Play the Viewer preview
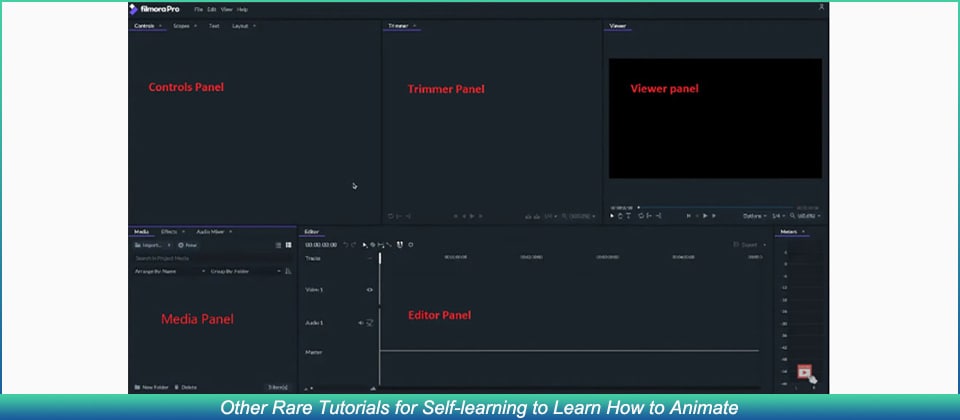Viewport: 960px width, 420px height. (x=705, y=216)
